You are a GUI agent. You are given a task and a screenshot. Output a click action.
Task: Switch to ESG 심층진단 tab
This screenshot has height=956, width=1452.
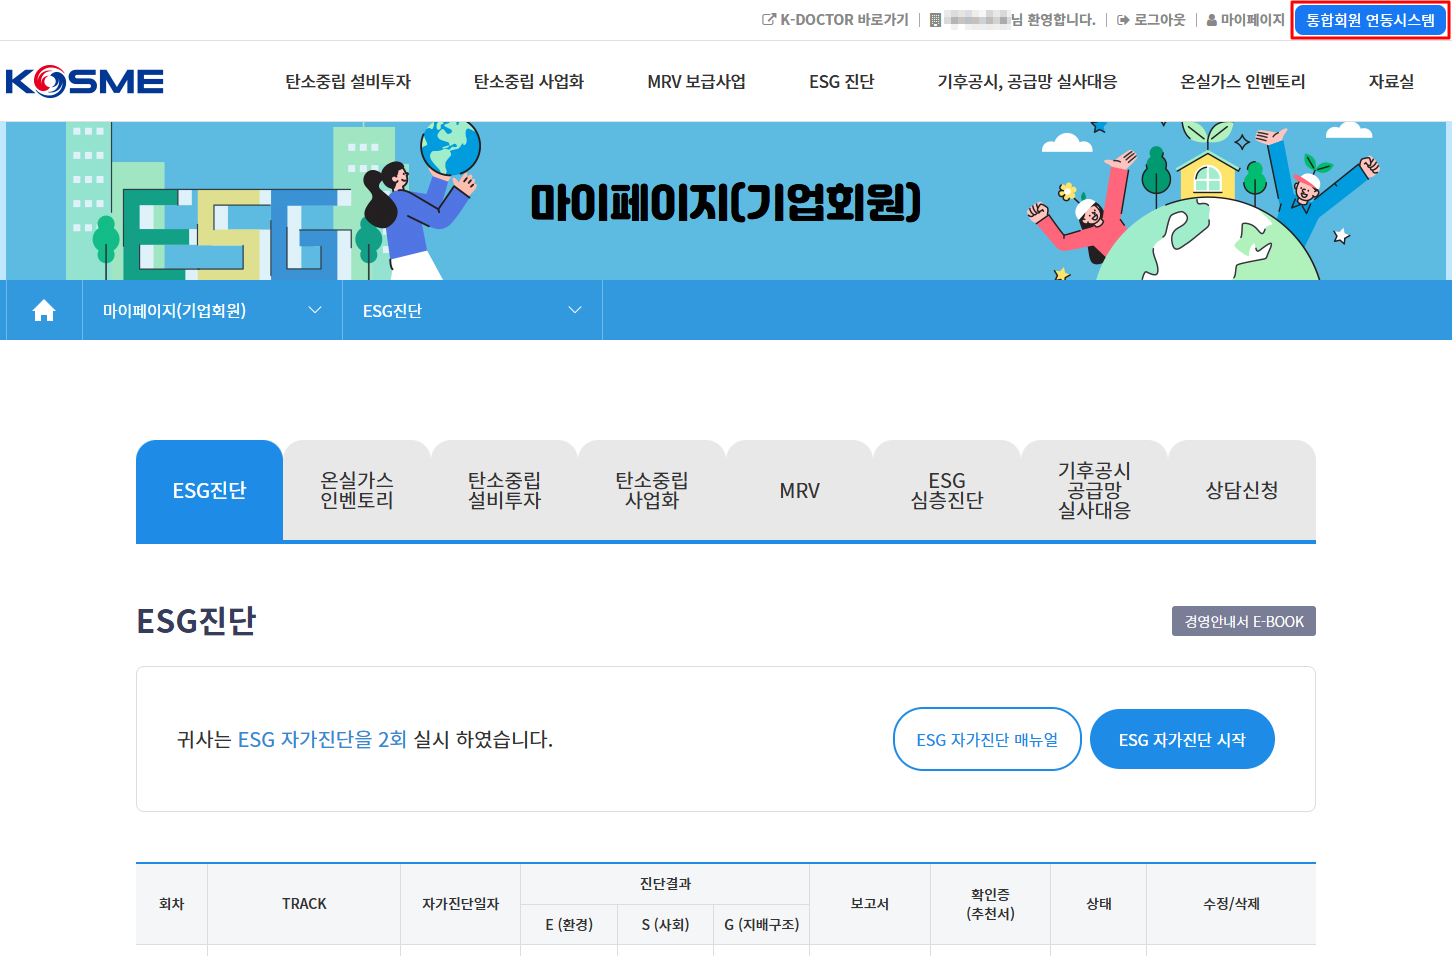coord(947,490)
